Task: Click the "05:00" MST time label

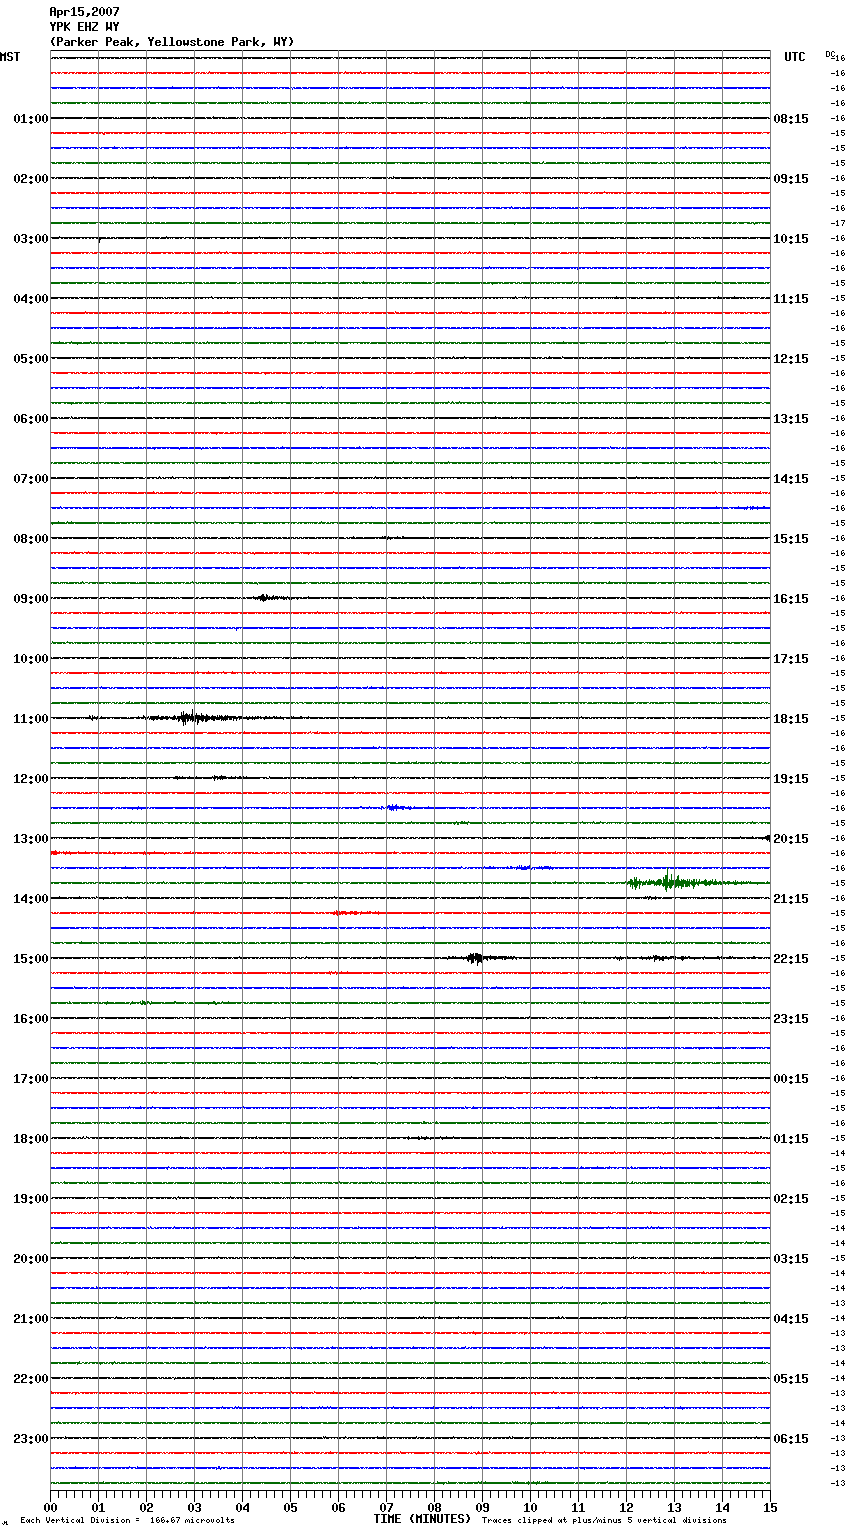Action: click(x=31, y=359)
